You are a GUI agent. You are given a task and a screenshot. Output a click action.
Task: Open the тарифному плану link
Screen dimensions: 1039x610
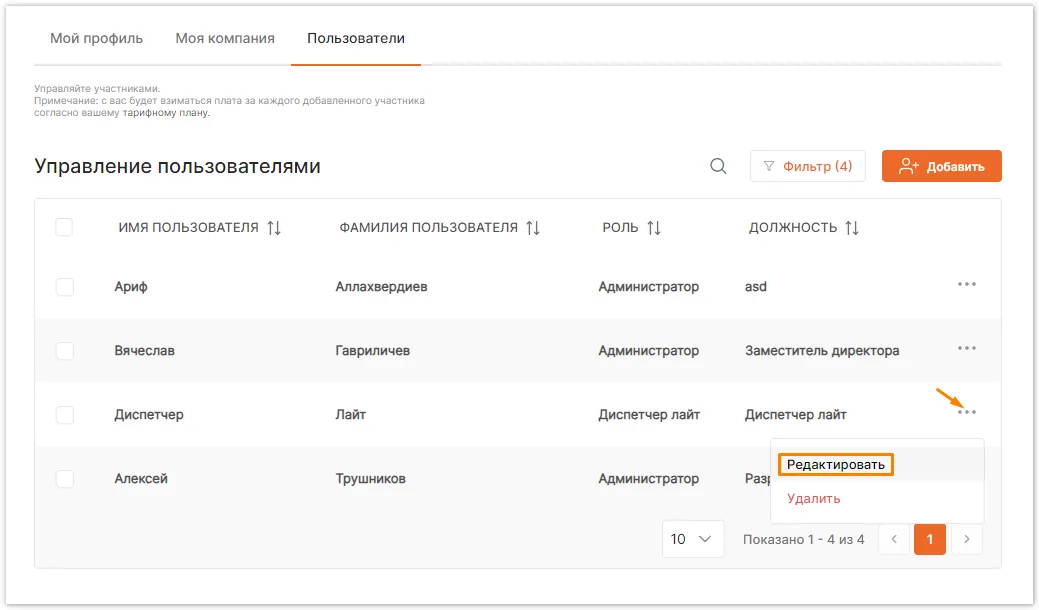point(166,113)
